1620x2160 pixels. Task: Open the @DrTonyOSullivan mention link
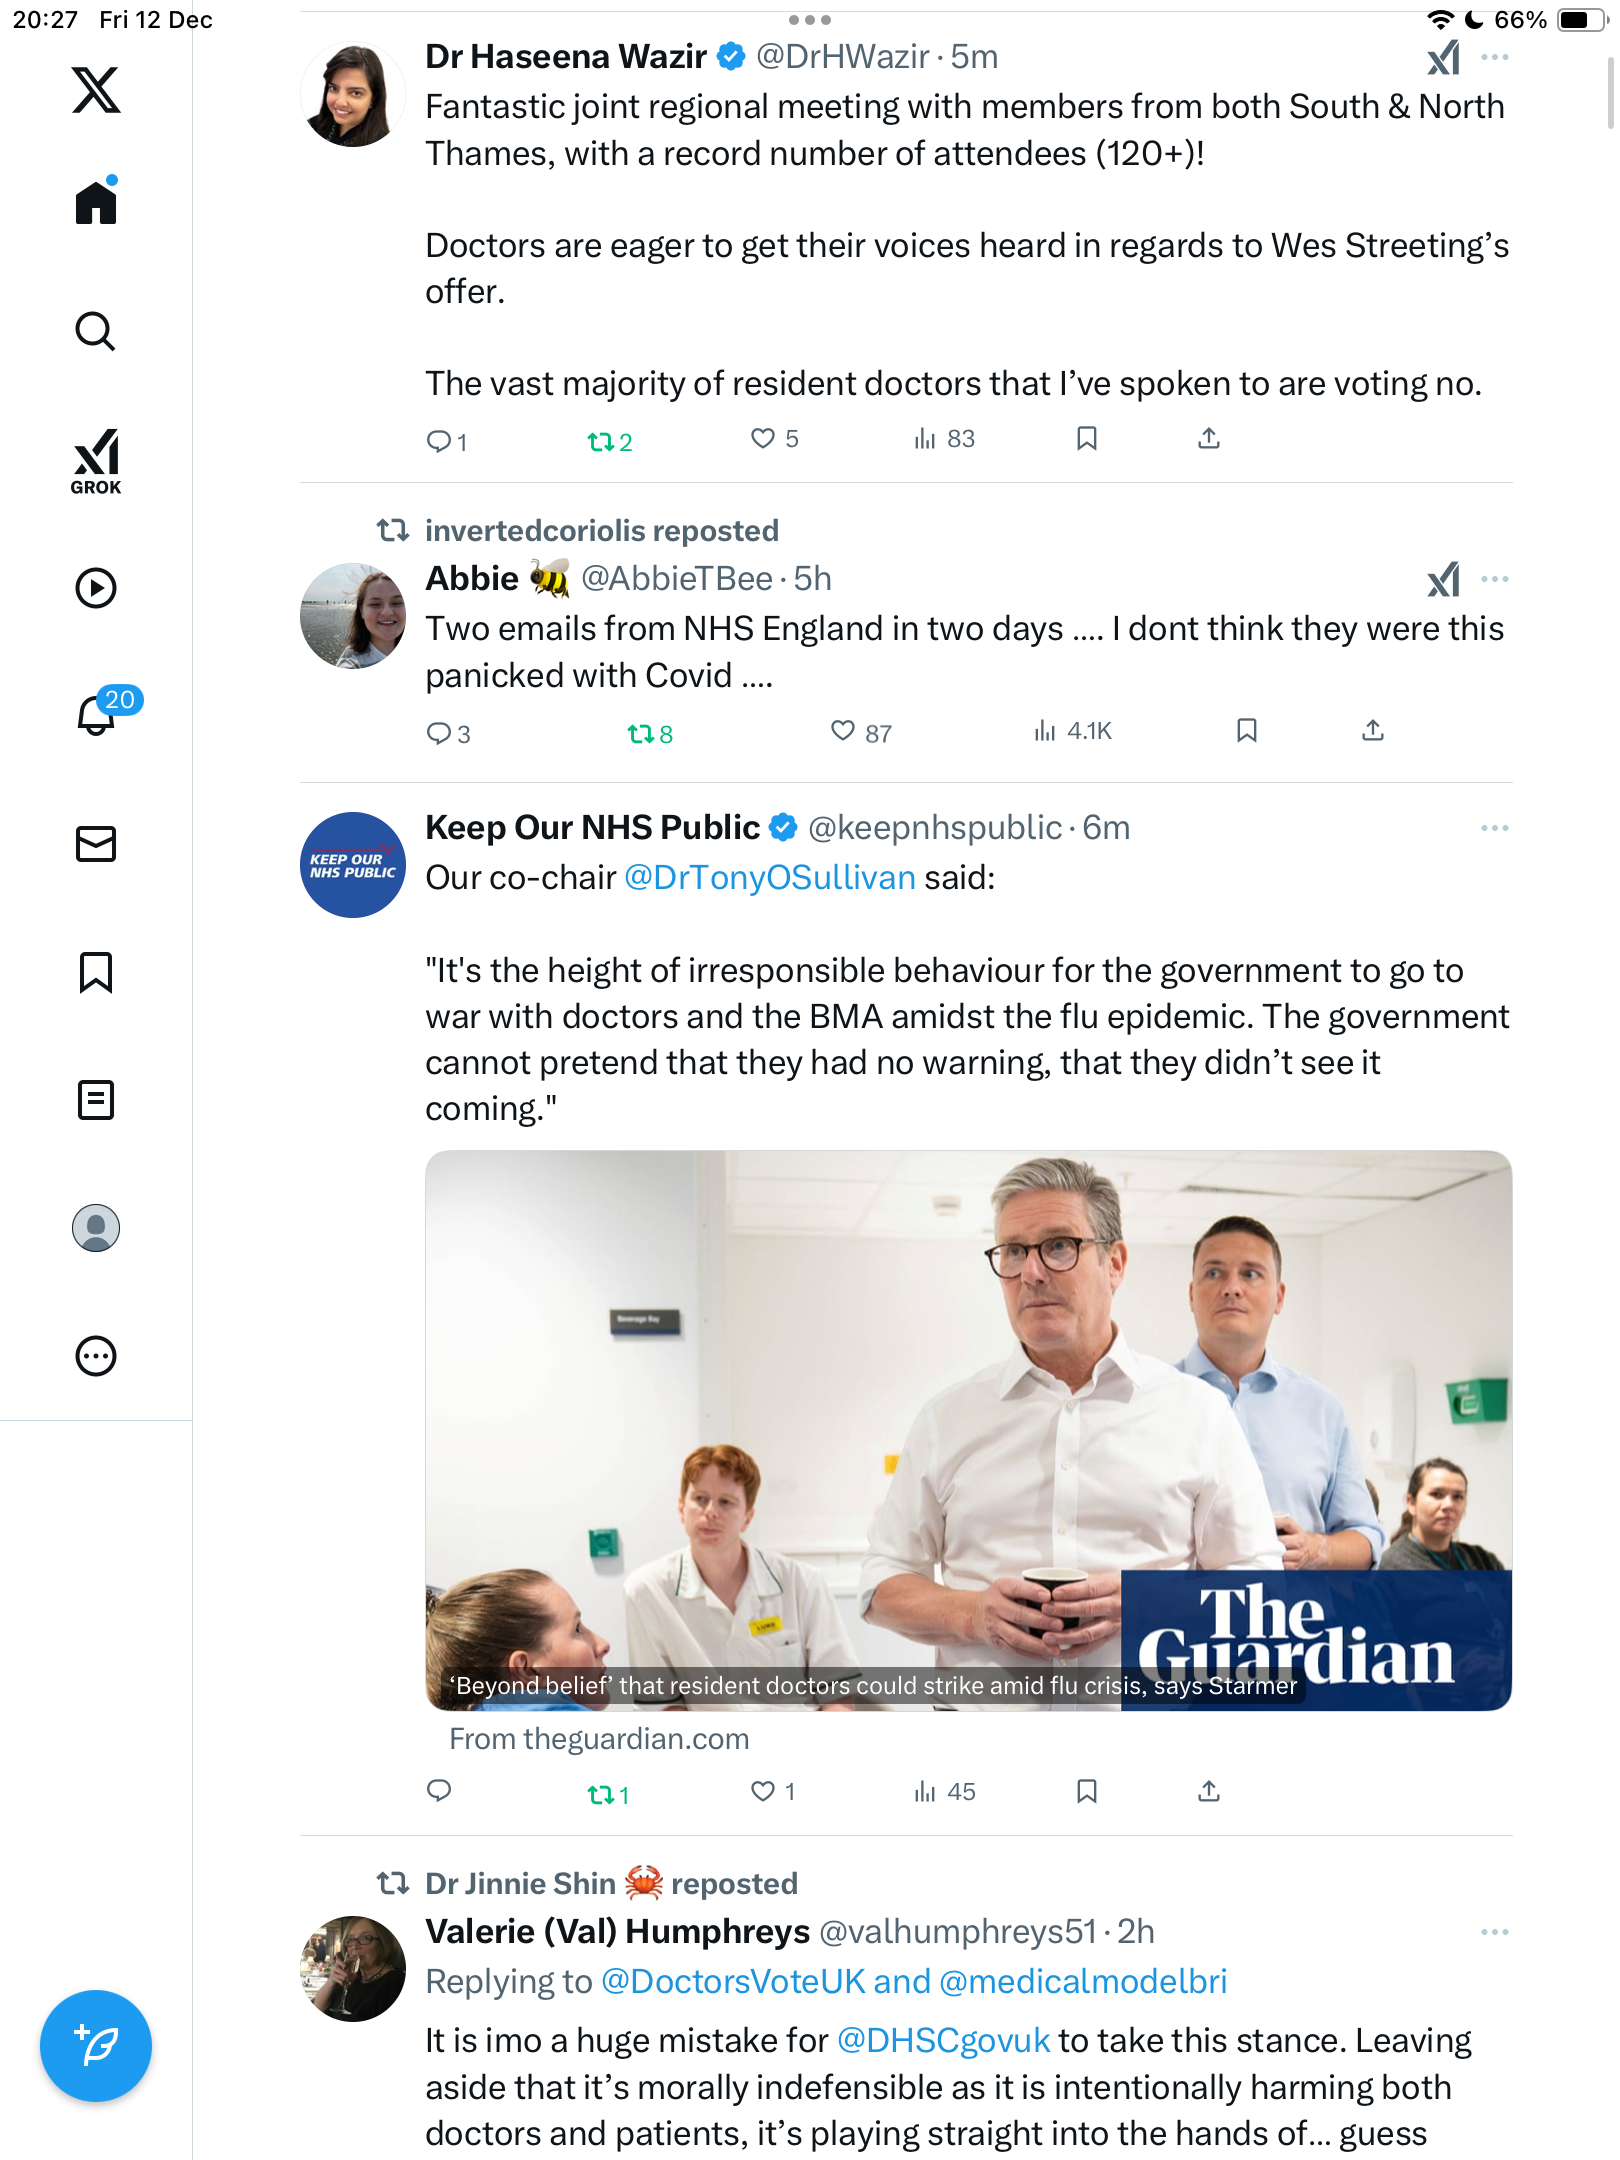770,877
